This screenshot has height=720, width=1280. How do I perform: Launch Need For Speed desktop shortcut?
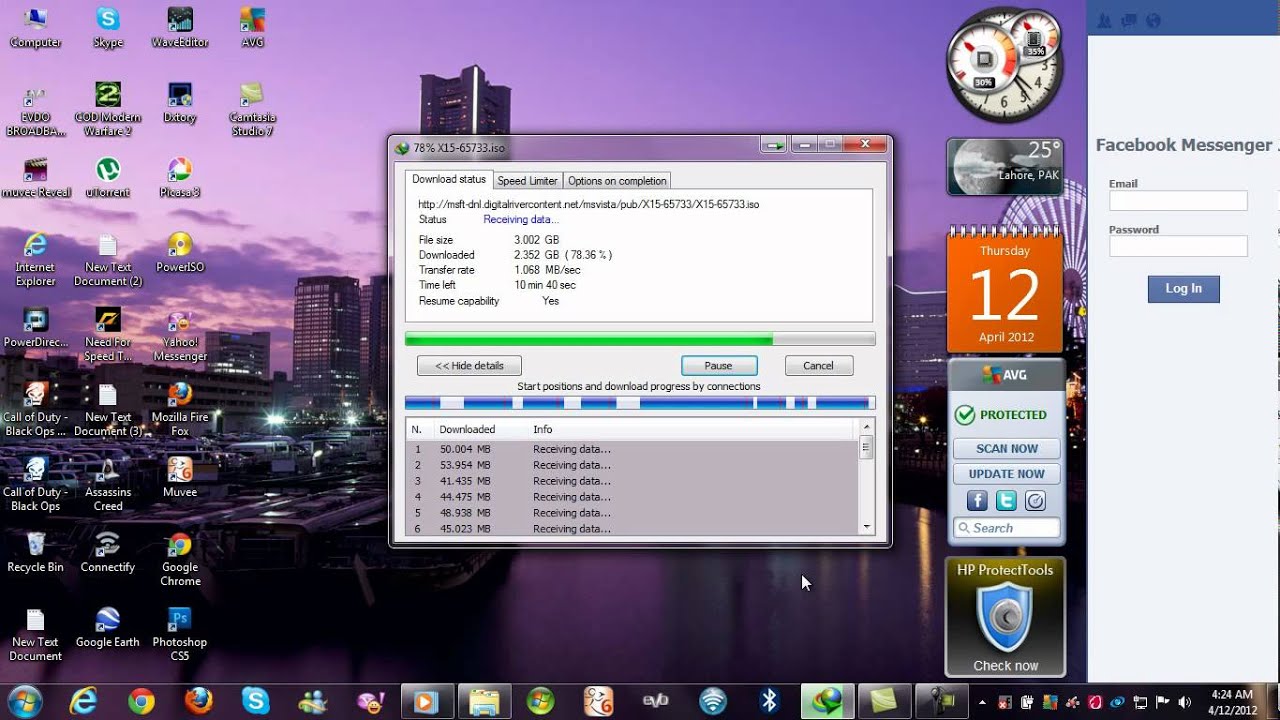point(108,334)
